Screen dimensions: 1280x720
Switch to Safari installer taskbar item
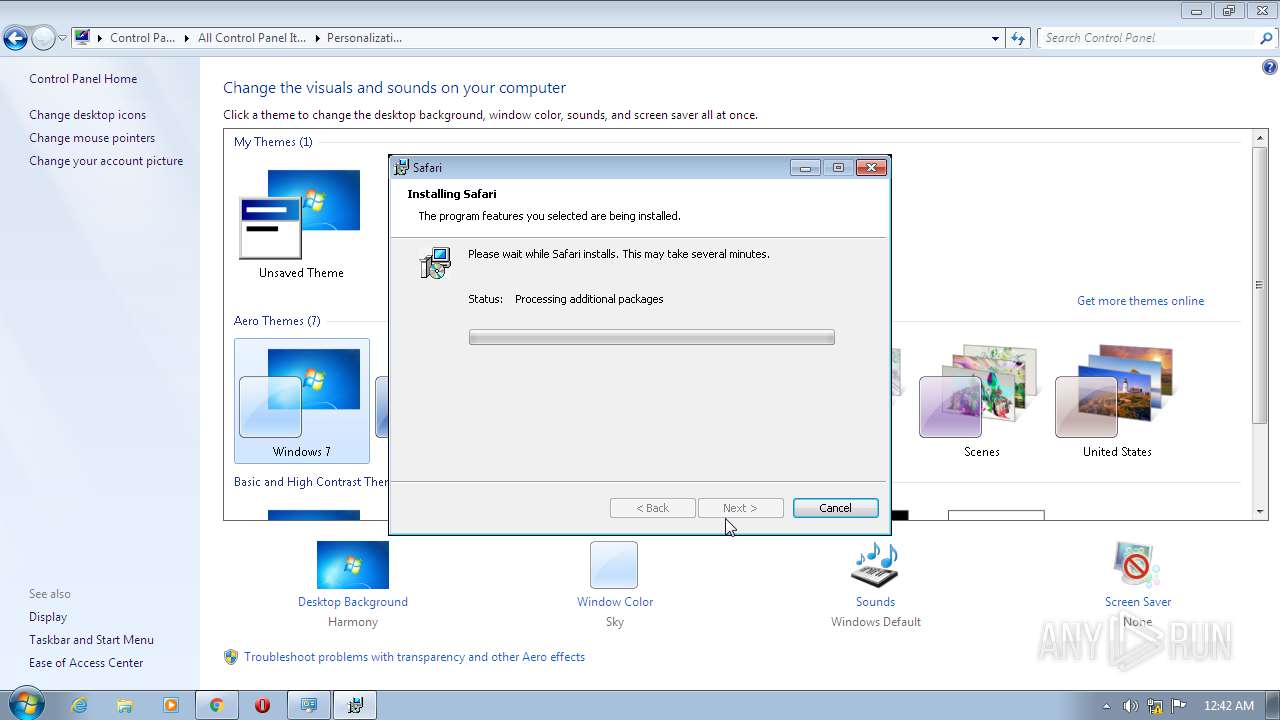[x=355, y=705]
